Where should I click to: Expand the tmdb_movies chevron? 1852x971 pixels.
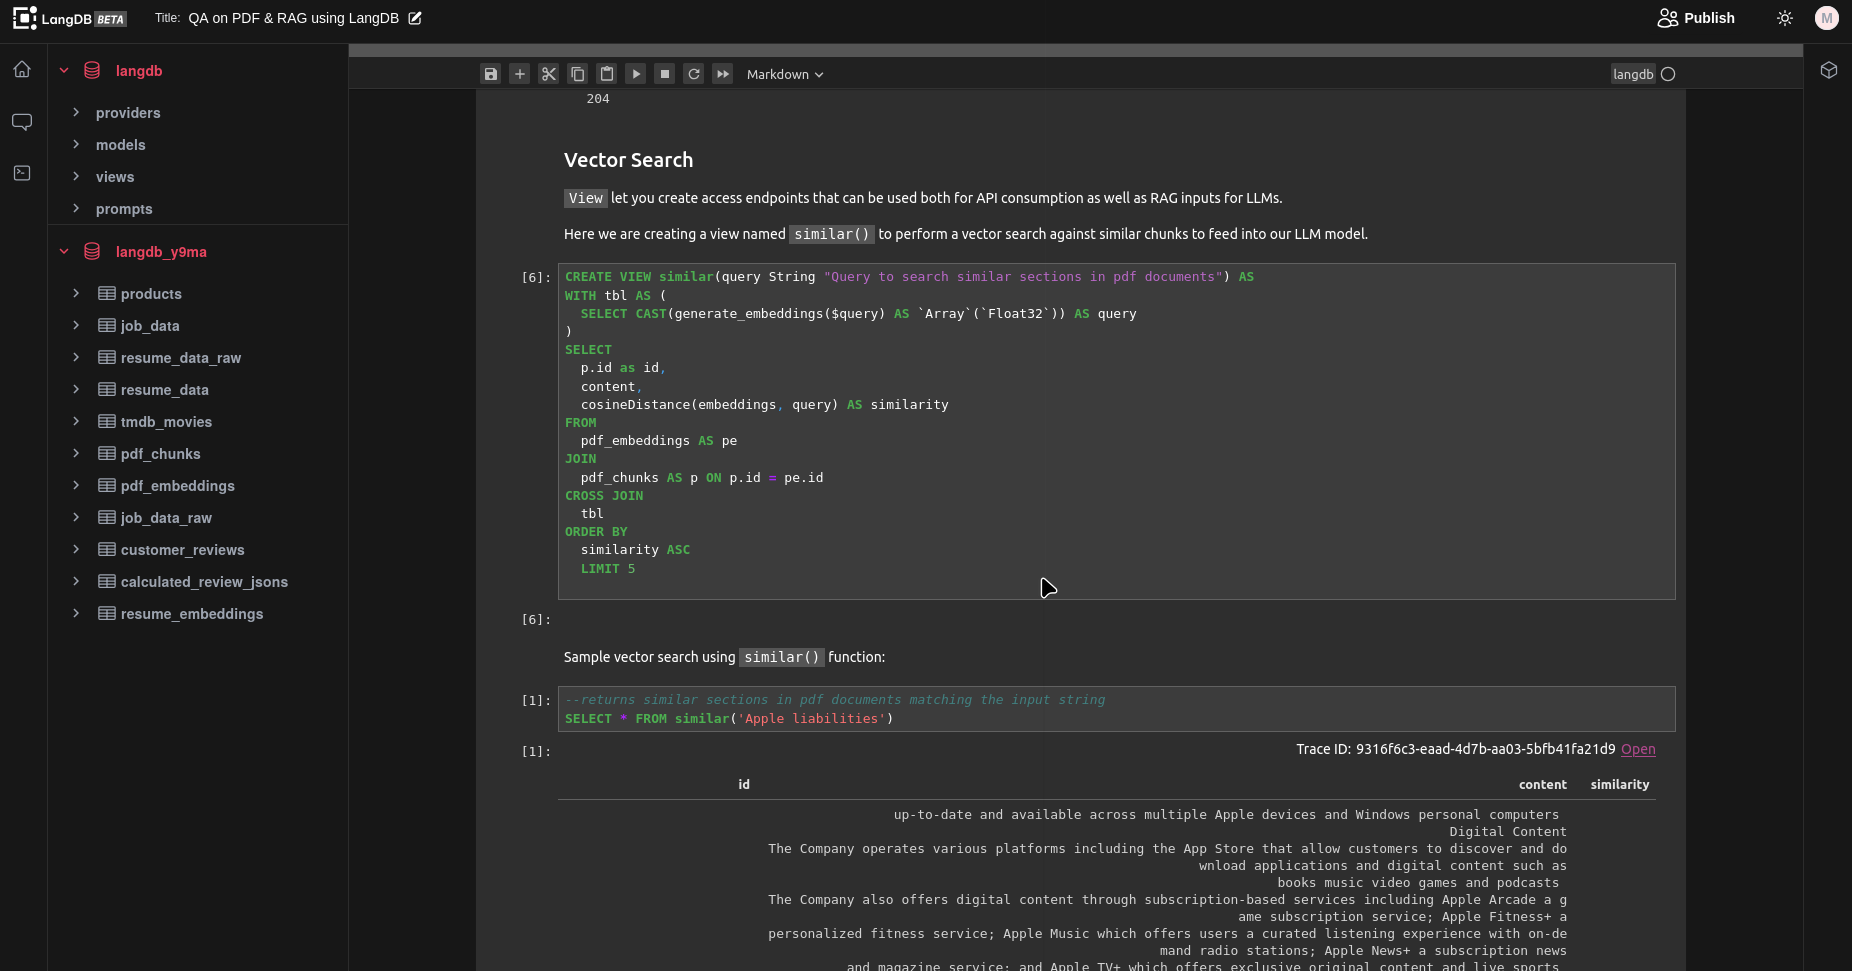[76, 422]
